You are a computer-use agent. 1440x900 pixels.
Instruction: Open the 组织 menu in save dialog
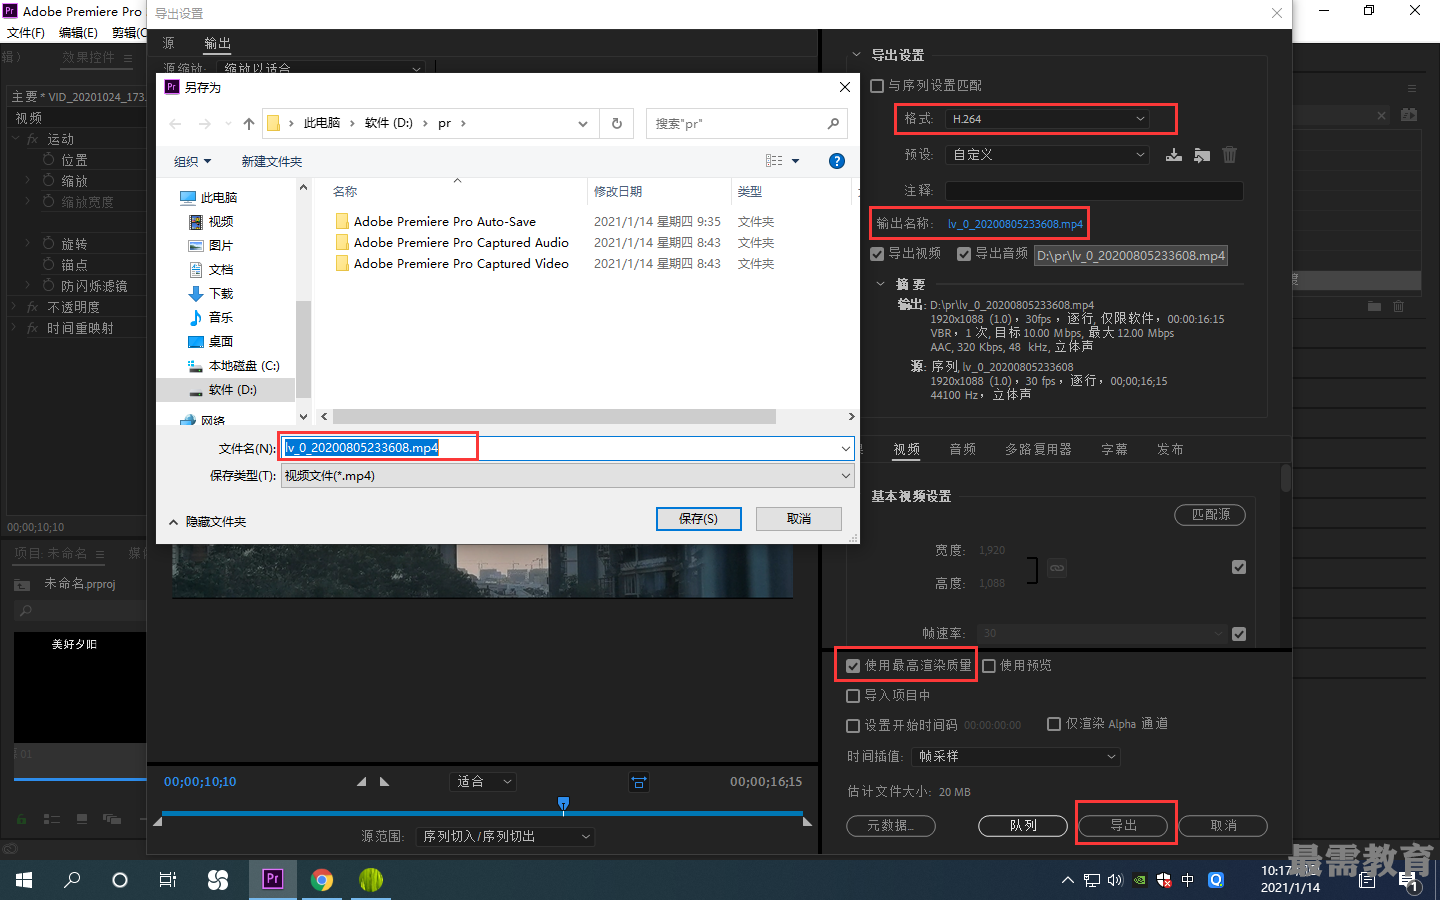[x=192, y=162]
